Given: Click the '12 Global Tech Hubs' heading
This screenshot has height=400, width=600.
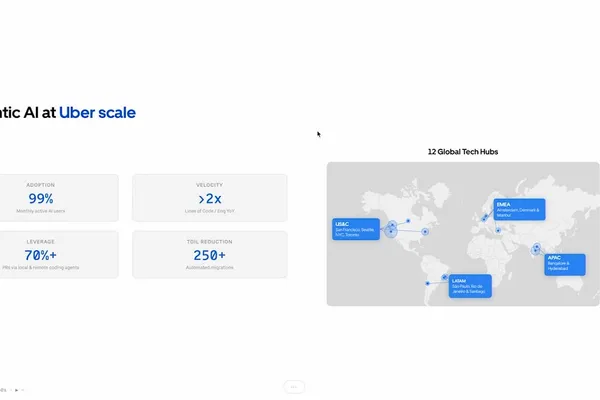Looking at the screenshot, I should point(463,152).
